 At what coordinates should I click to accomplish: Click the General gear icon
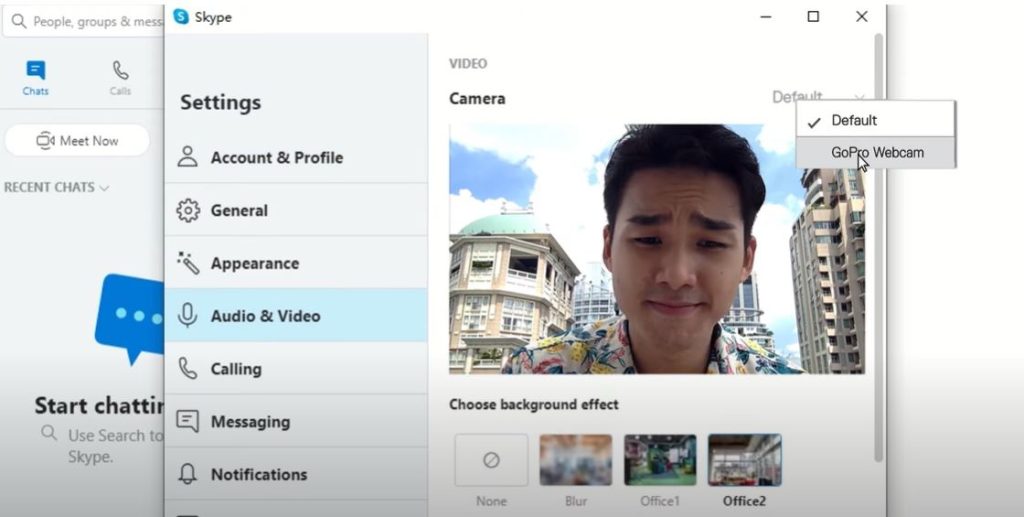coord(188,210)
